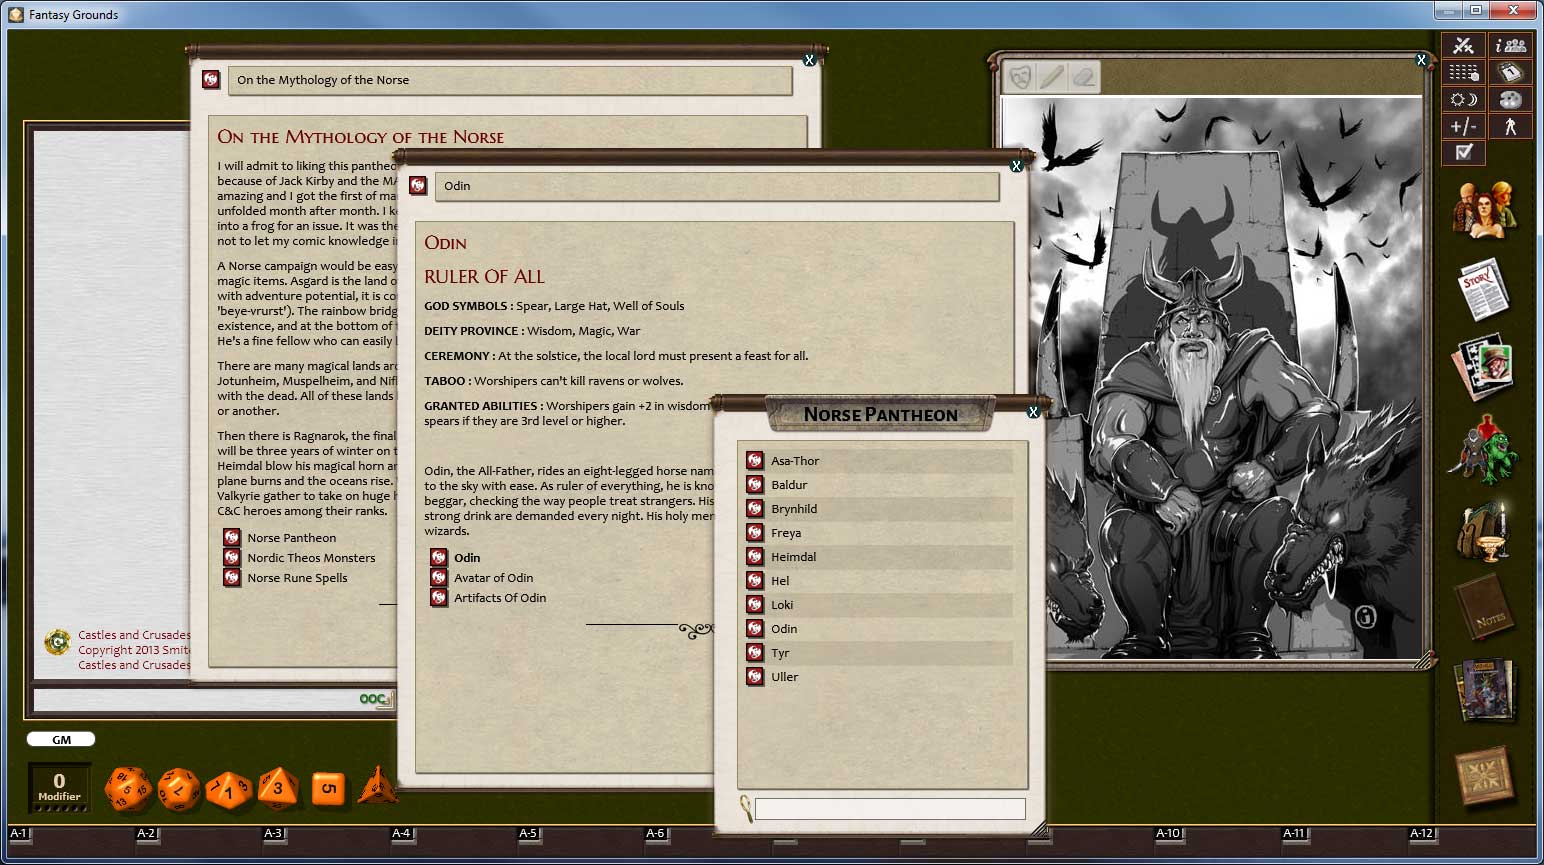The image size is (1544, 865).
Task: Select the eraser tool on the image window
Action: click(x=1083, y=75)
